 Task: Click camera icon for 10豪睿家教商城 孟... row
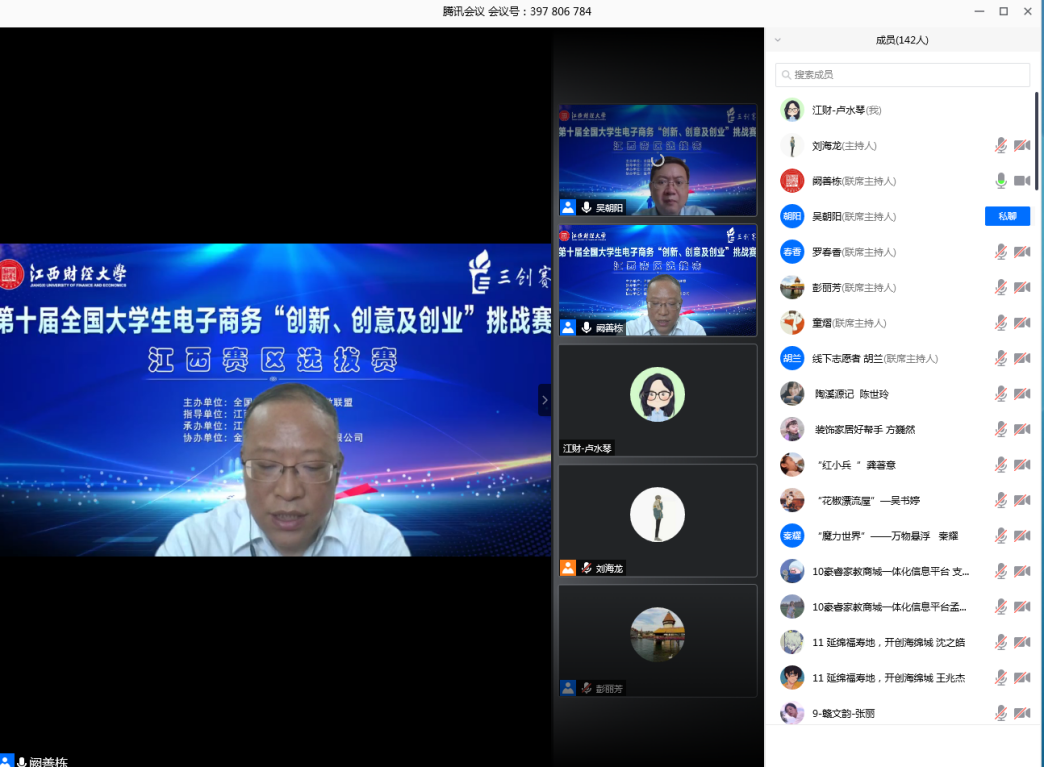click(x=1022, y=607)
